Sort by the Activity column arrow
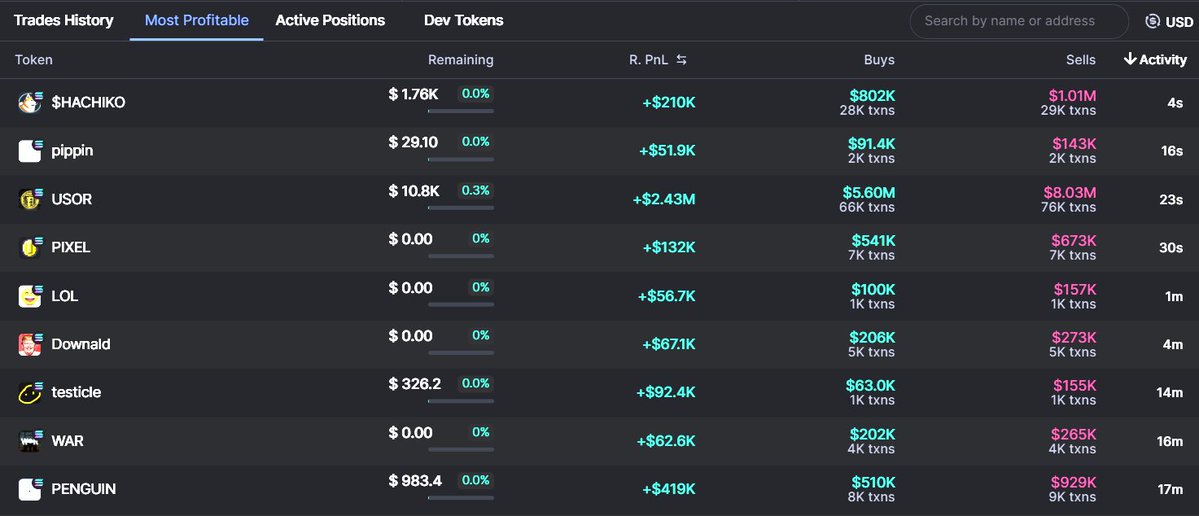Screen dimensions: 1199x516 [1130, 60]
